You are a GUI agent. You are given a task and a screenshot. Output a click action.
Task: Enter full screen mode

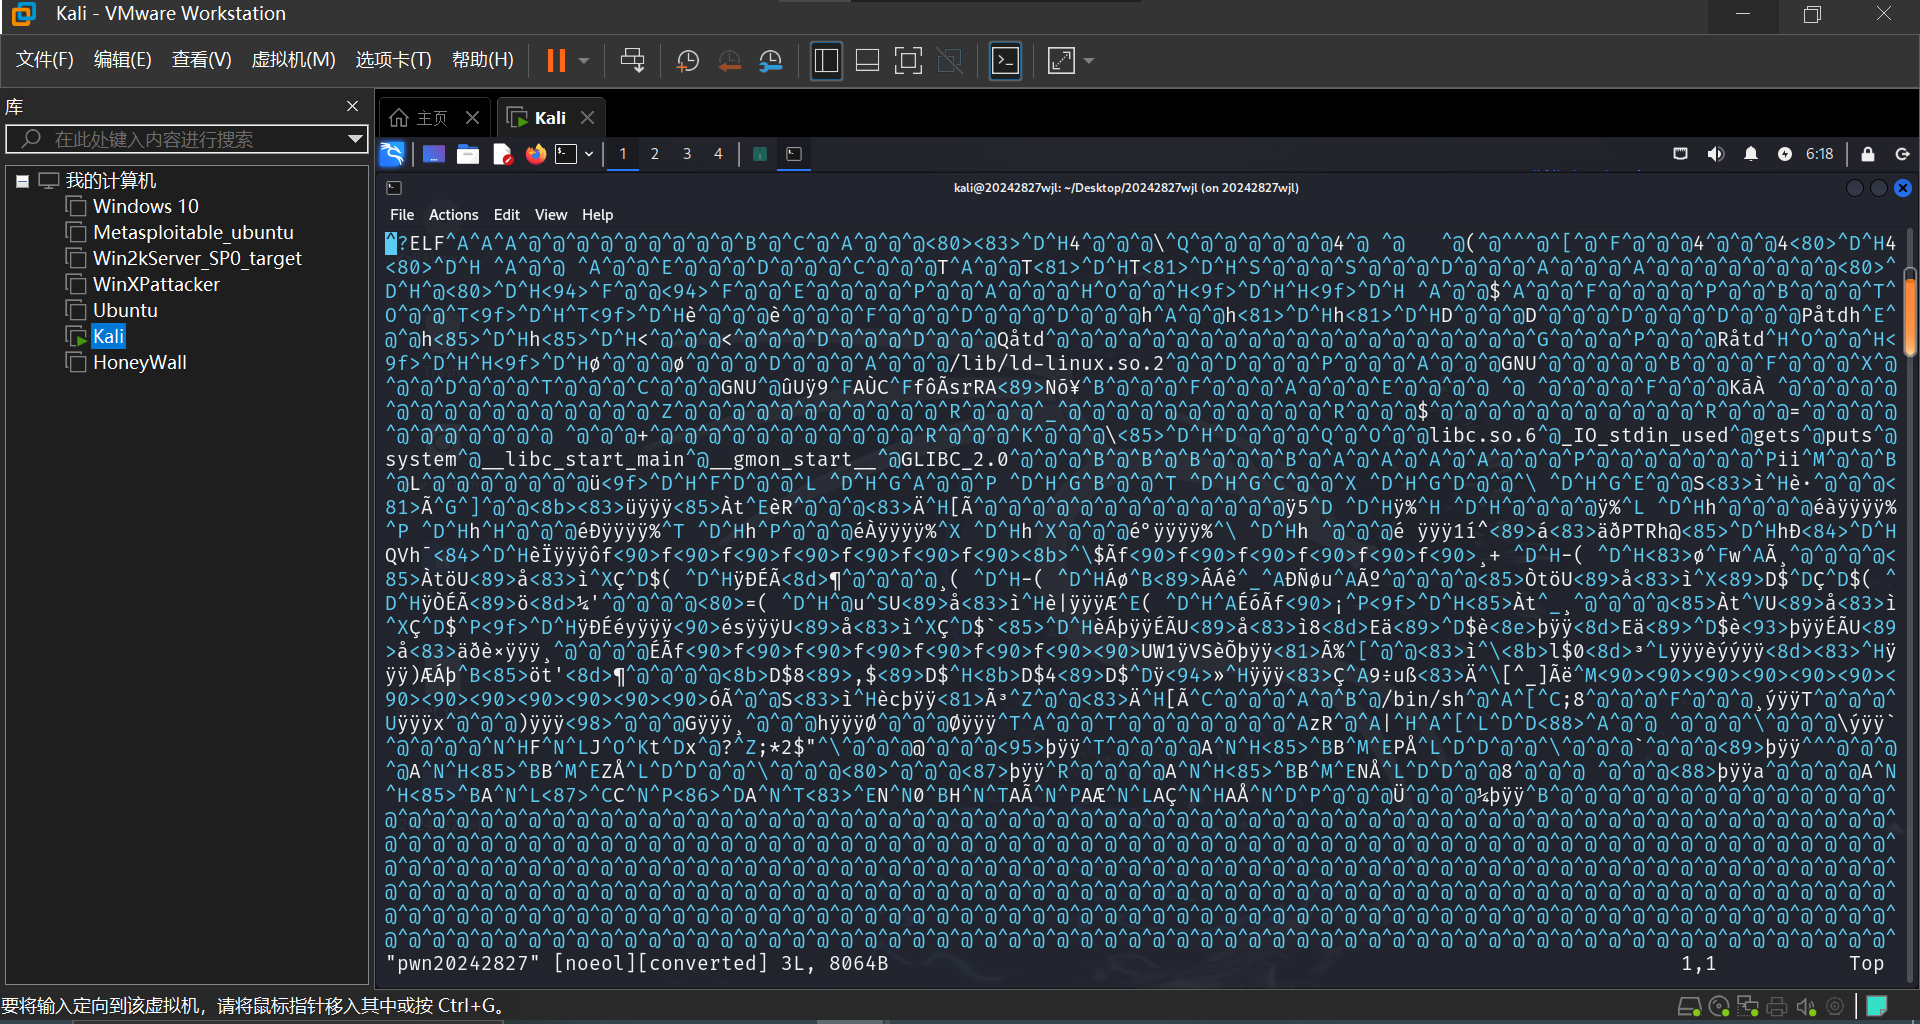point(908,61)
